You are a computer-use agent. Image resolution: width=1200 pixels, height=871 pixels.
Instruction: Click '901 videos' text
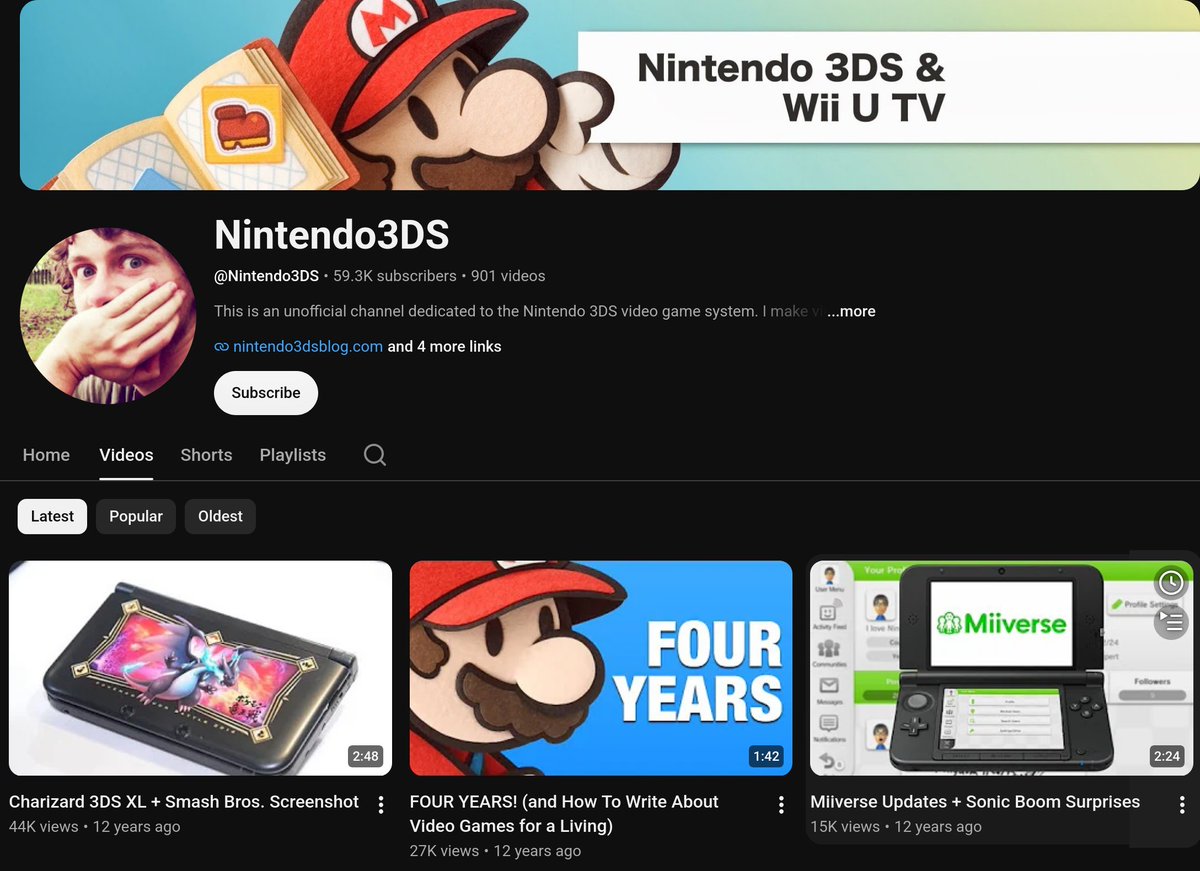(508, 276)
